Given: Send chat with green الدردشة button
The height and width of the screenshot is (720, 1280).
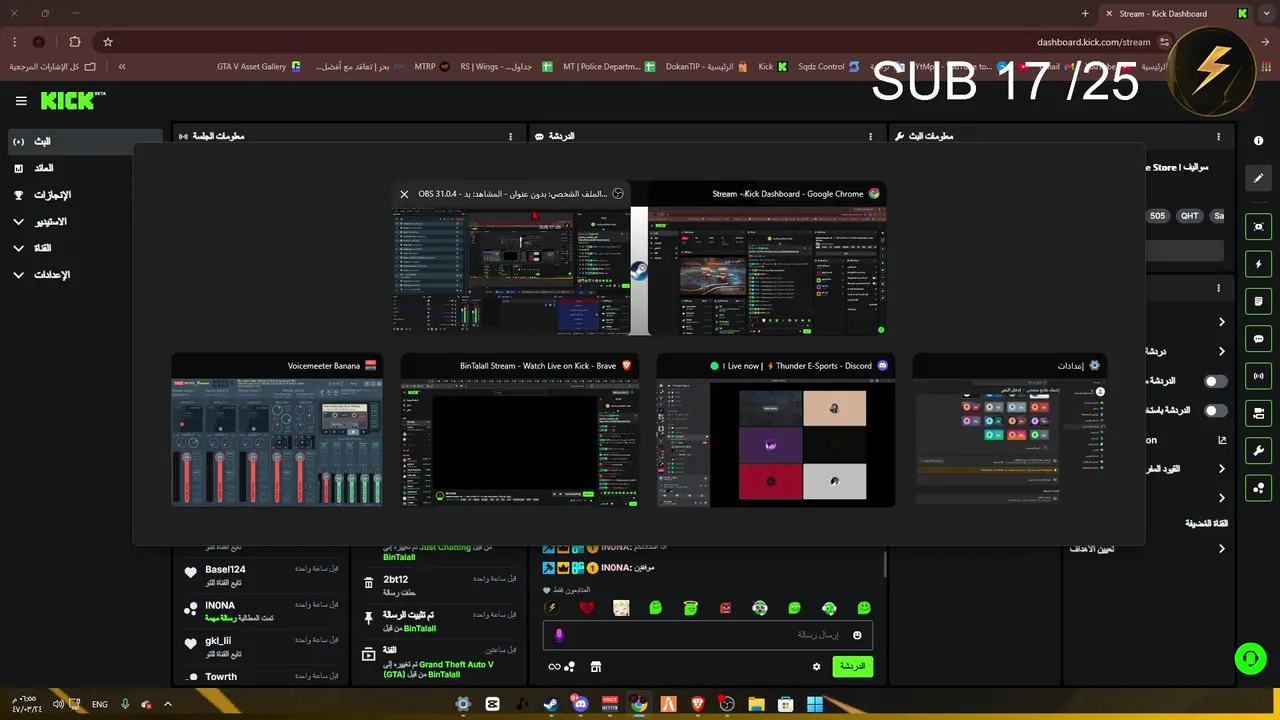Looking at the screenshot, I should coord(852,666).
